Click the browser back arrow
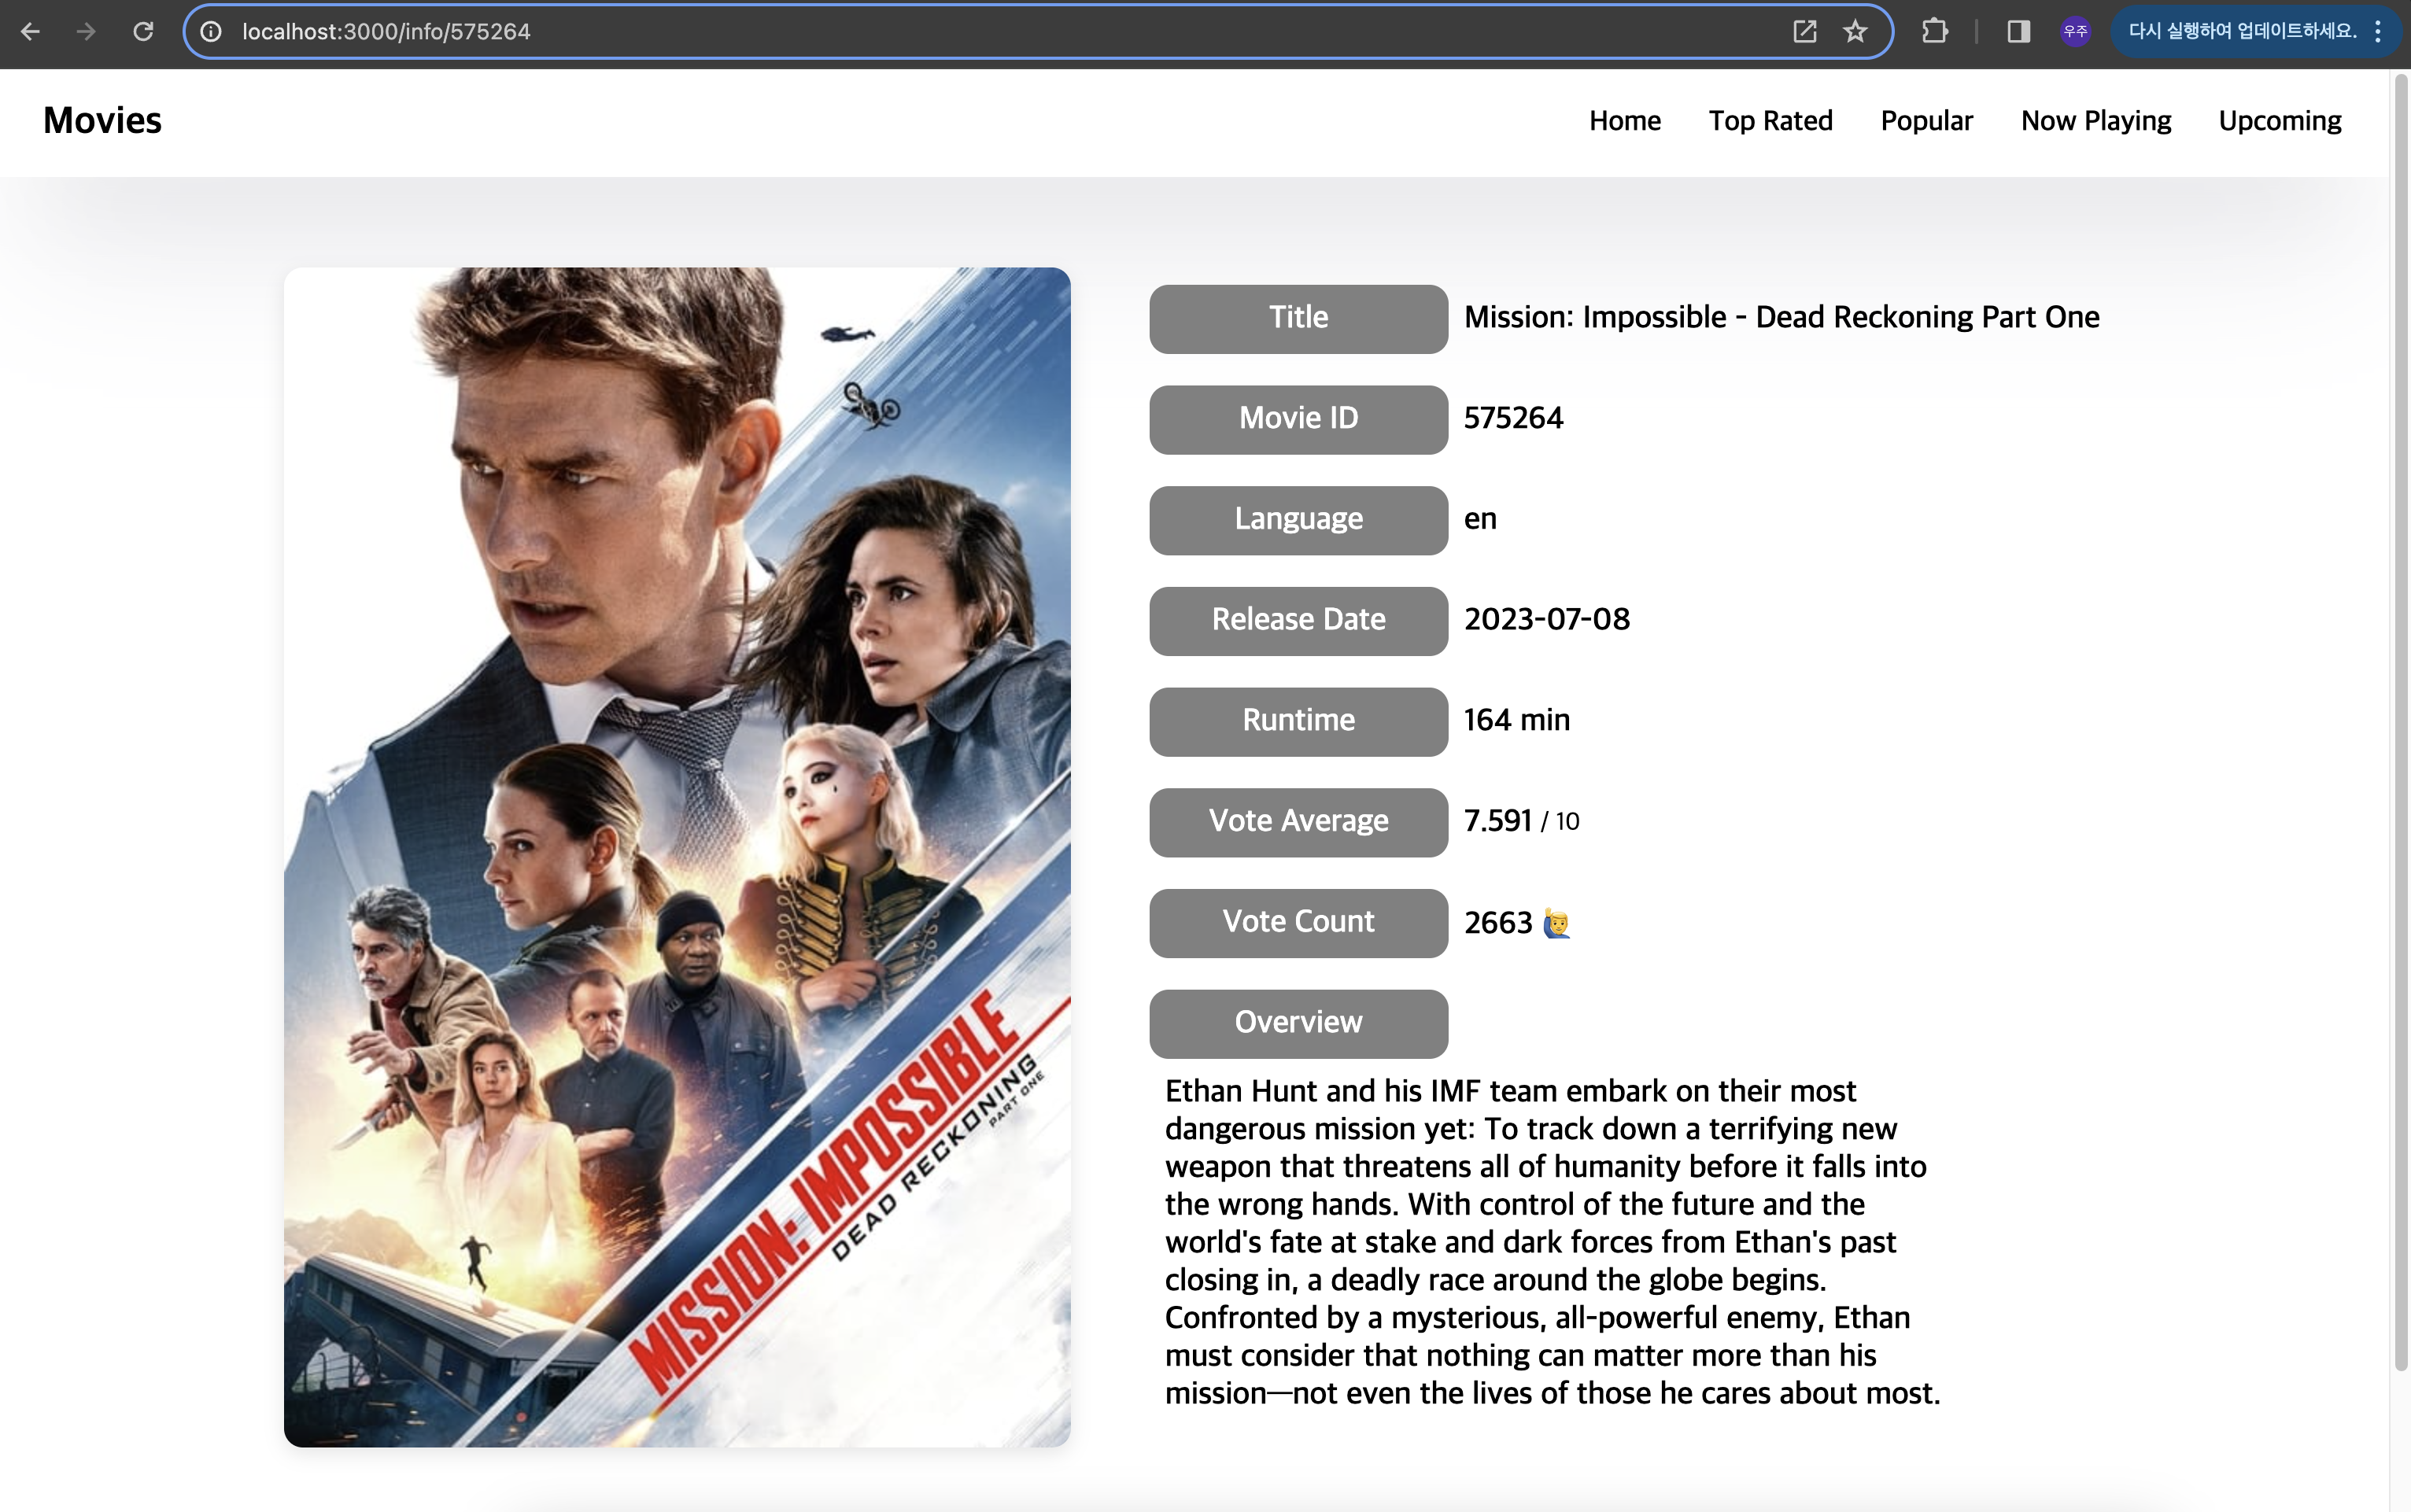 [30, 32]
